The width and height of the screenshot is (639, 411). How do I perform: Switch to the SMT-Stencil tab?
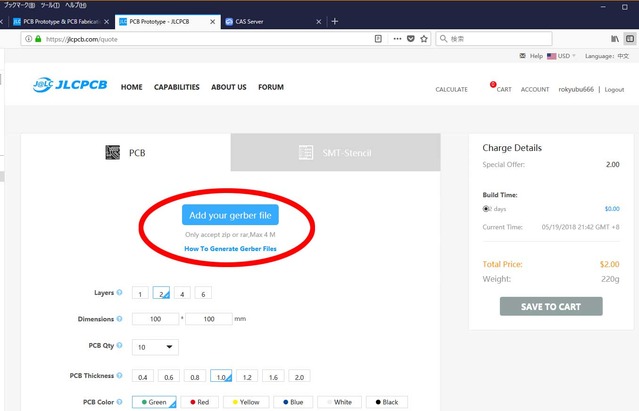click(x=335, y=152)
